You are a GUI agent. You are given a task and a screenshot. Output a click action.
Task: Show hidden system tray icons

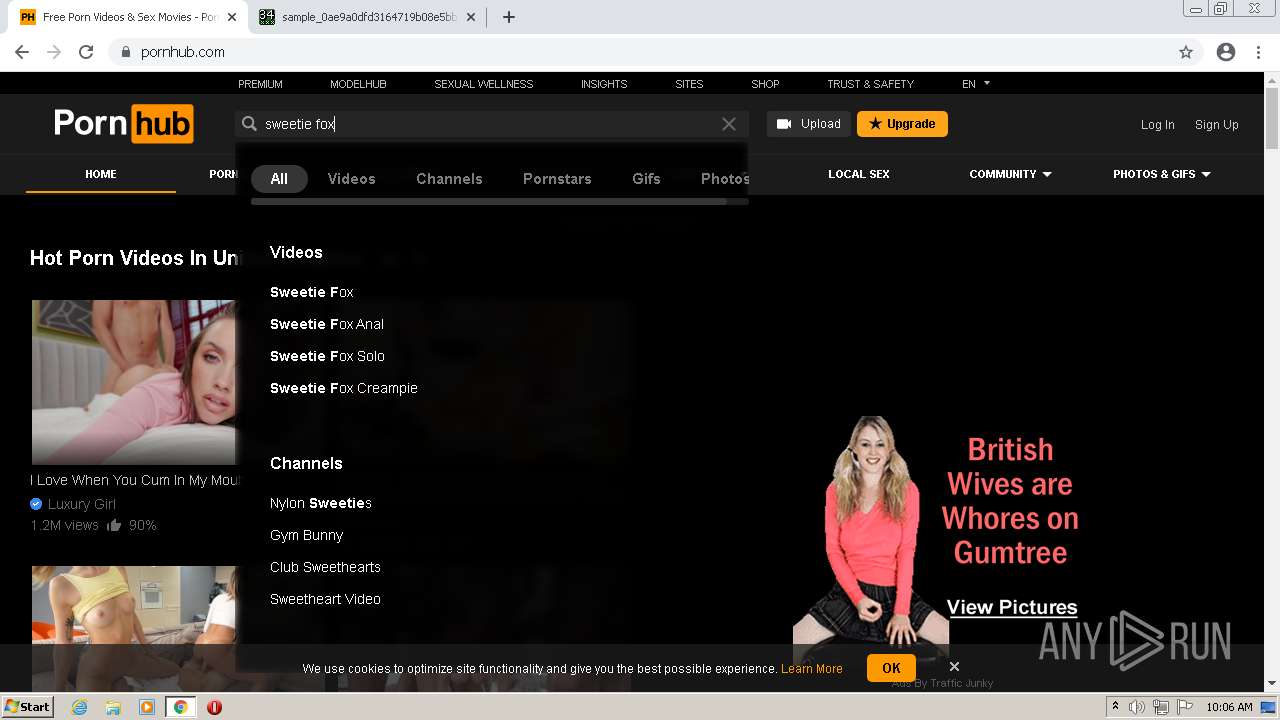(x=1115, y=707)
